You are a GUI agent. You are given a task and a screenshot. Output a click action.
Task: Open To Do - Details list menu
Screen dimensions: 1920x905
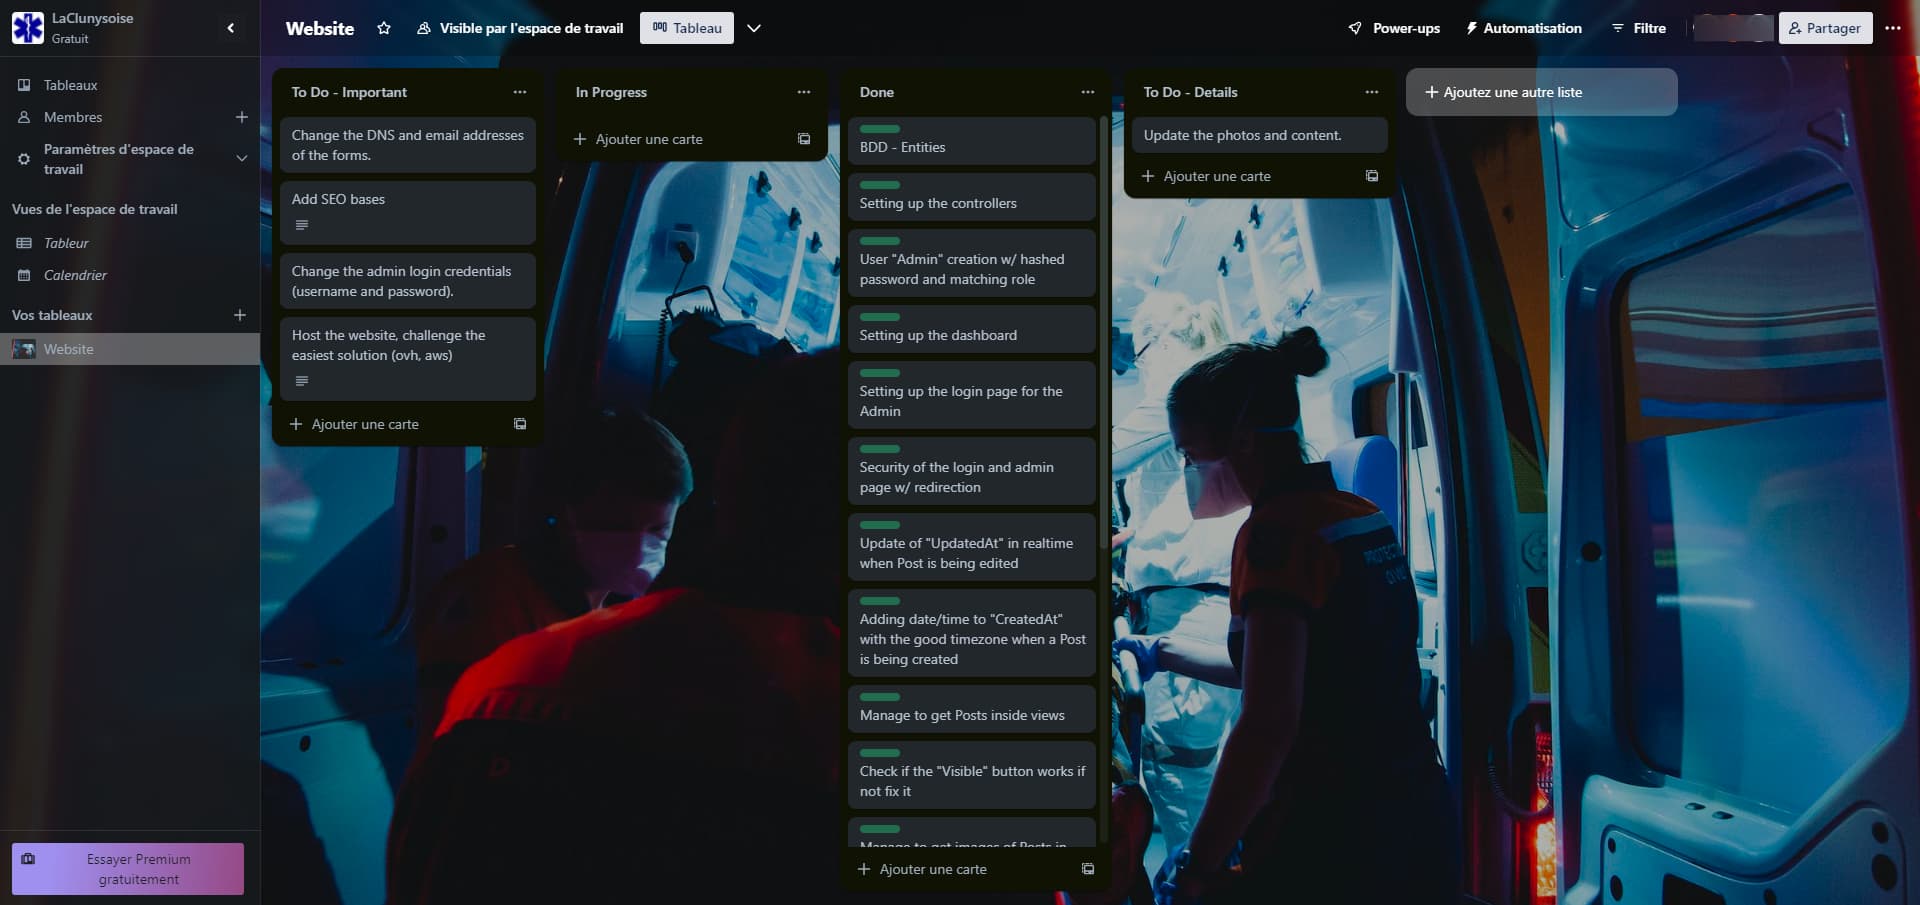click(x=1372, y=92)
